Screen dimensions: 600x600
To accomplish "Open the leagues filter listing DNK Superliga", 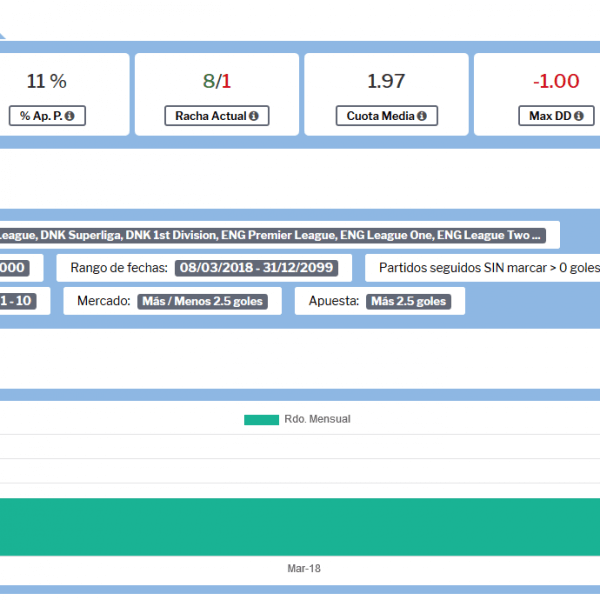I will tap(271, 236).
